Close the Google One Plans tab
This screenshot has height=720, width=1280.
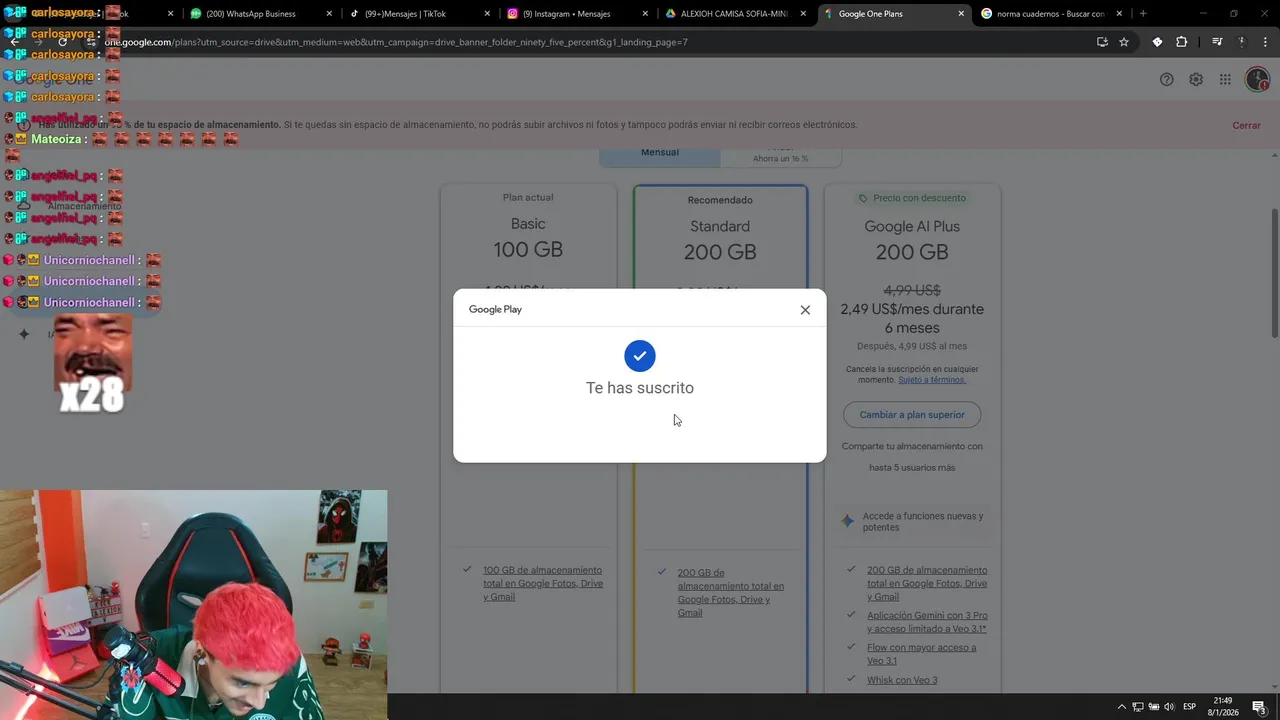pos(961,14)
